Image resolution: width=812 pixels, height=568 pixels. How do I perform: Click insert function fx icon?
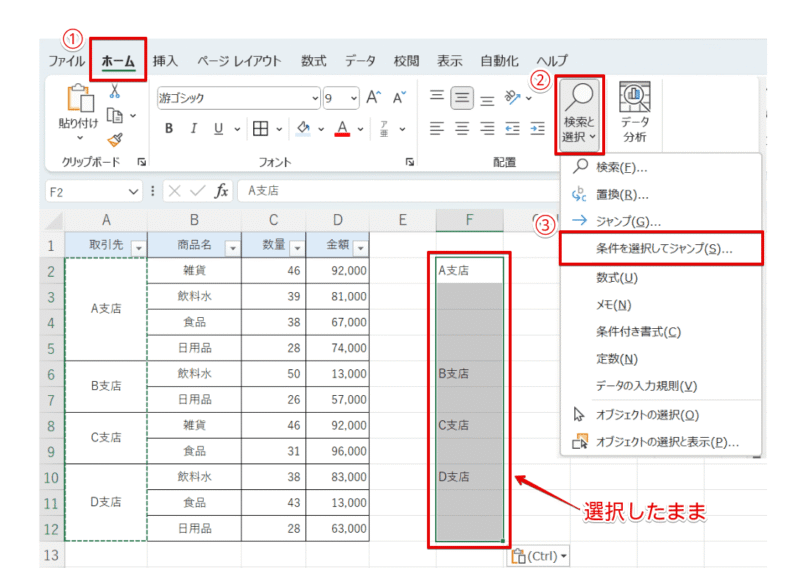click(x=221, y=191)
